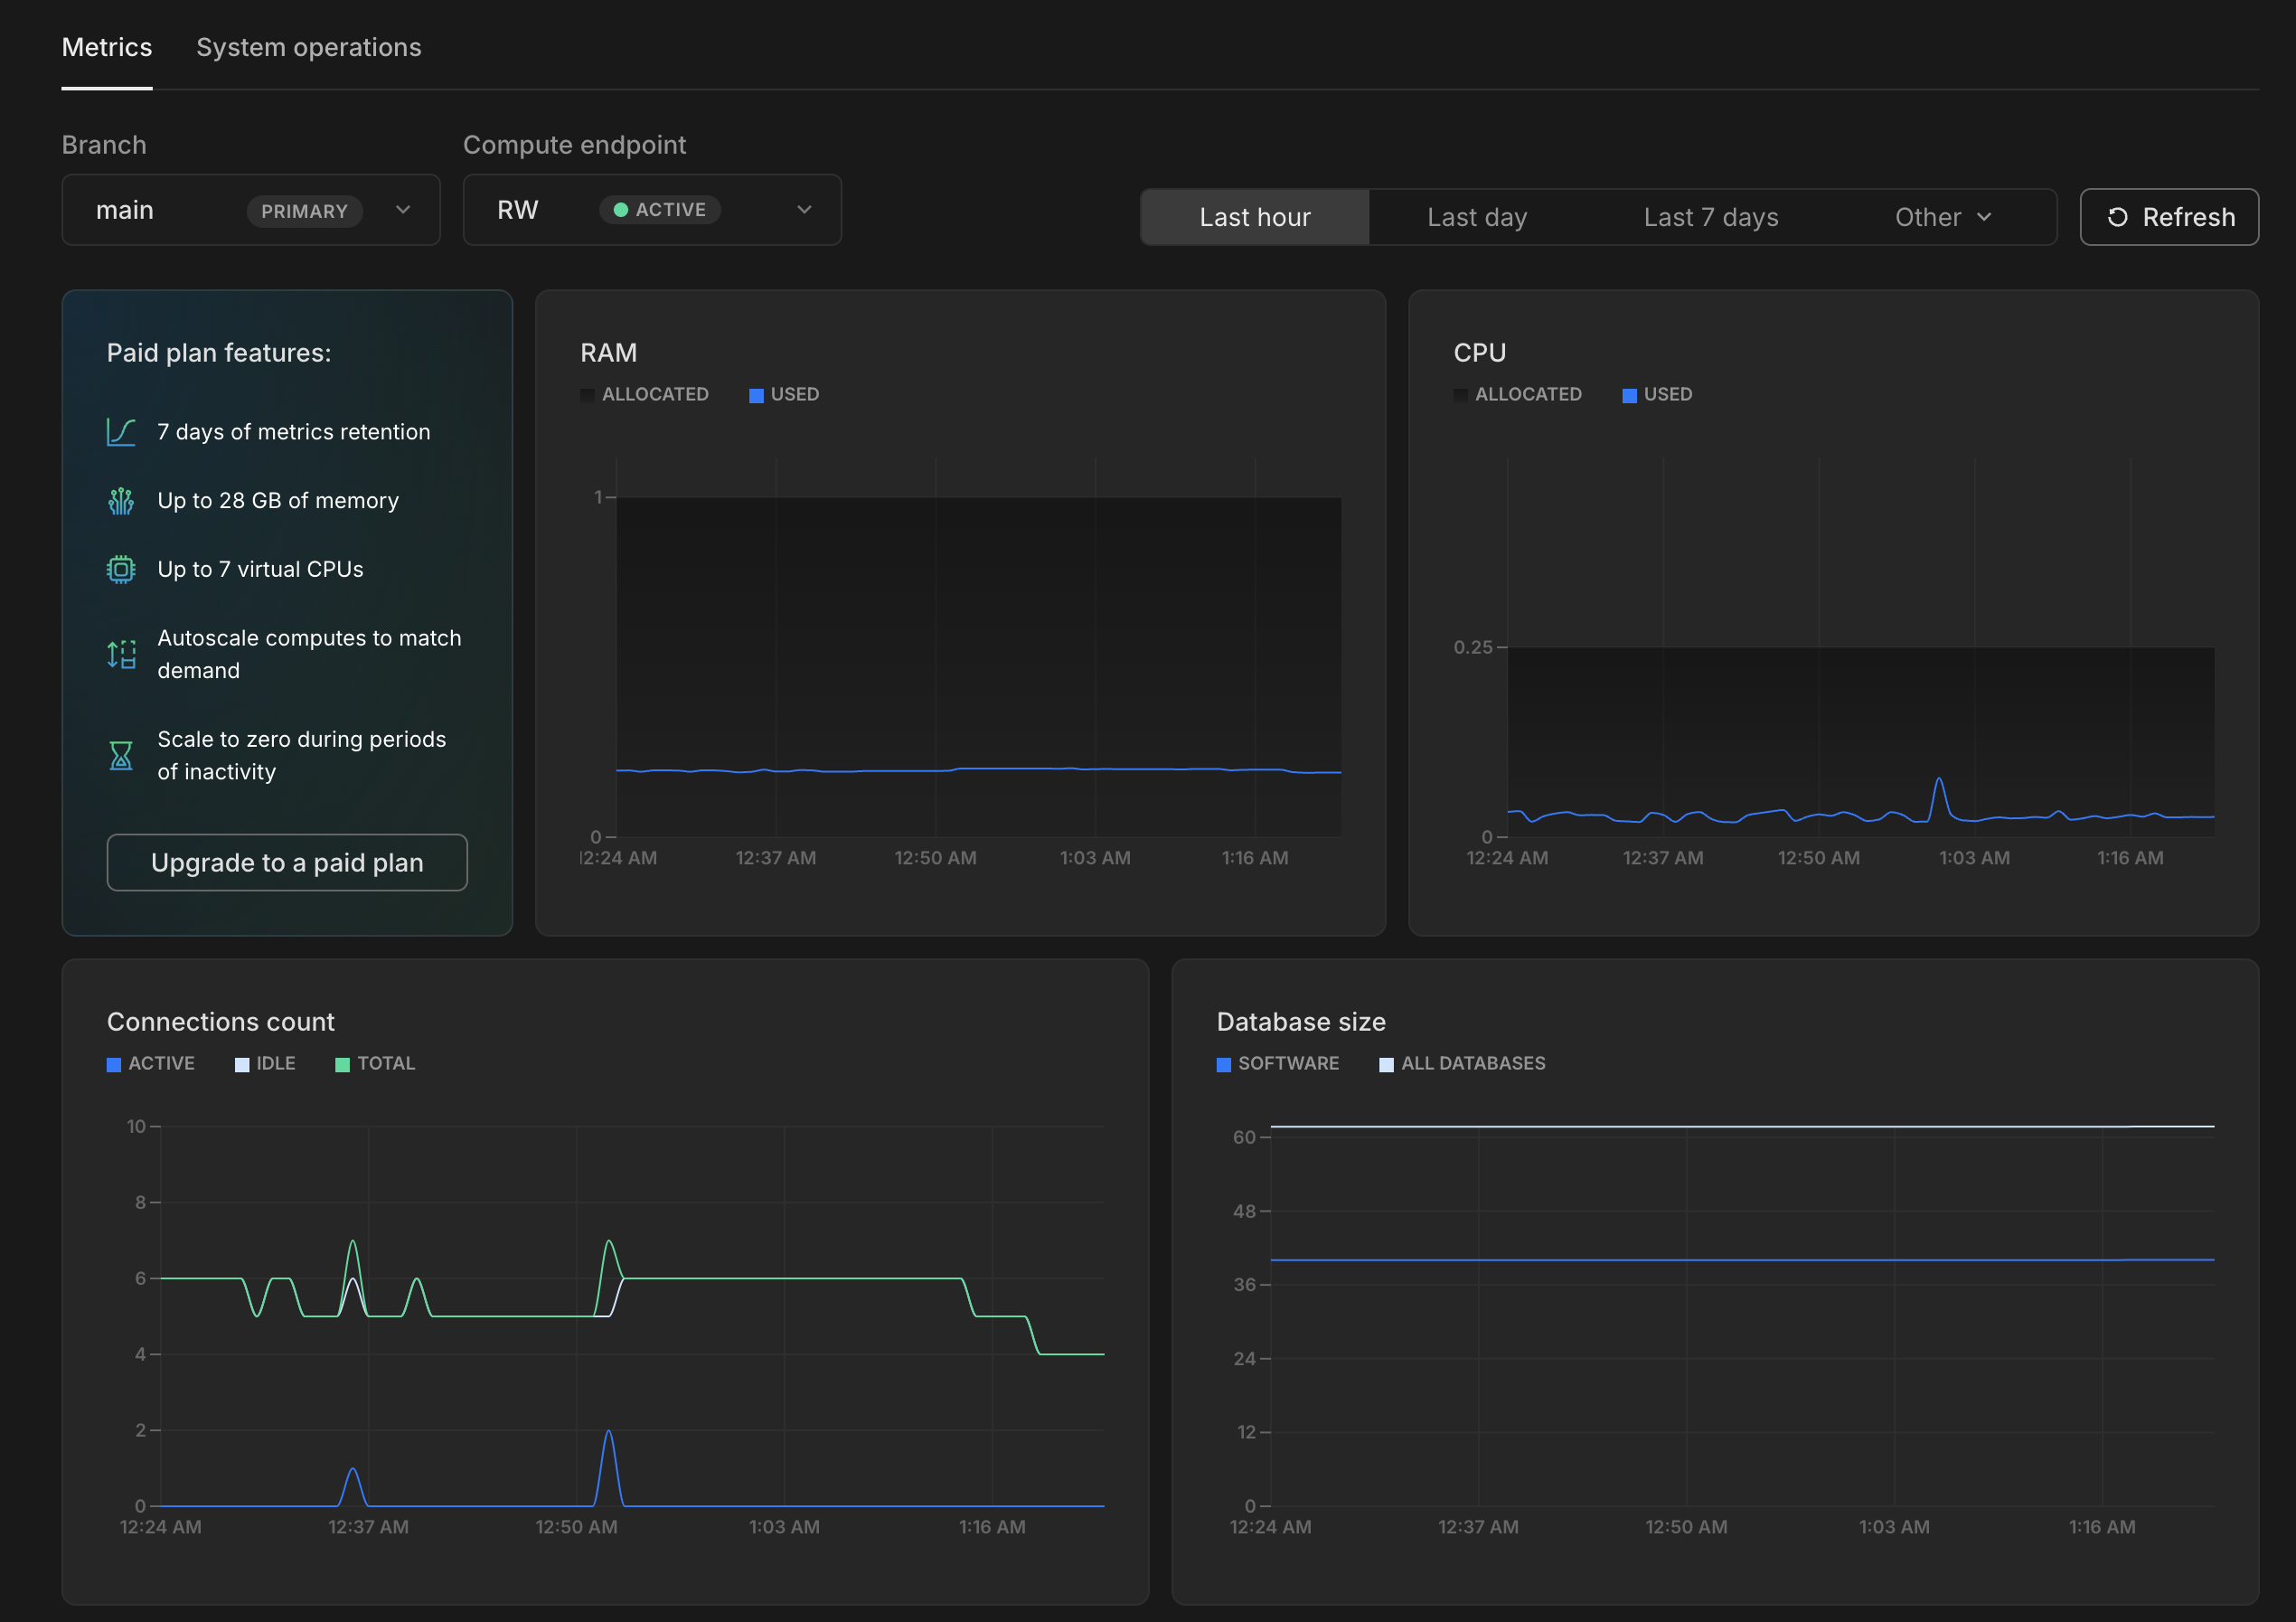Screen dimensions: 2296x1622
Task: Switch to System operations tab
Action: [x=308, y=47]
